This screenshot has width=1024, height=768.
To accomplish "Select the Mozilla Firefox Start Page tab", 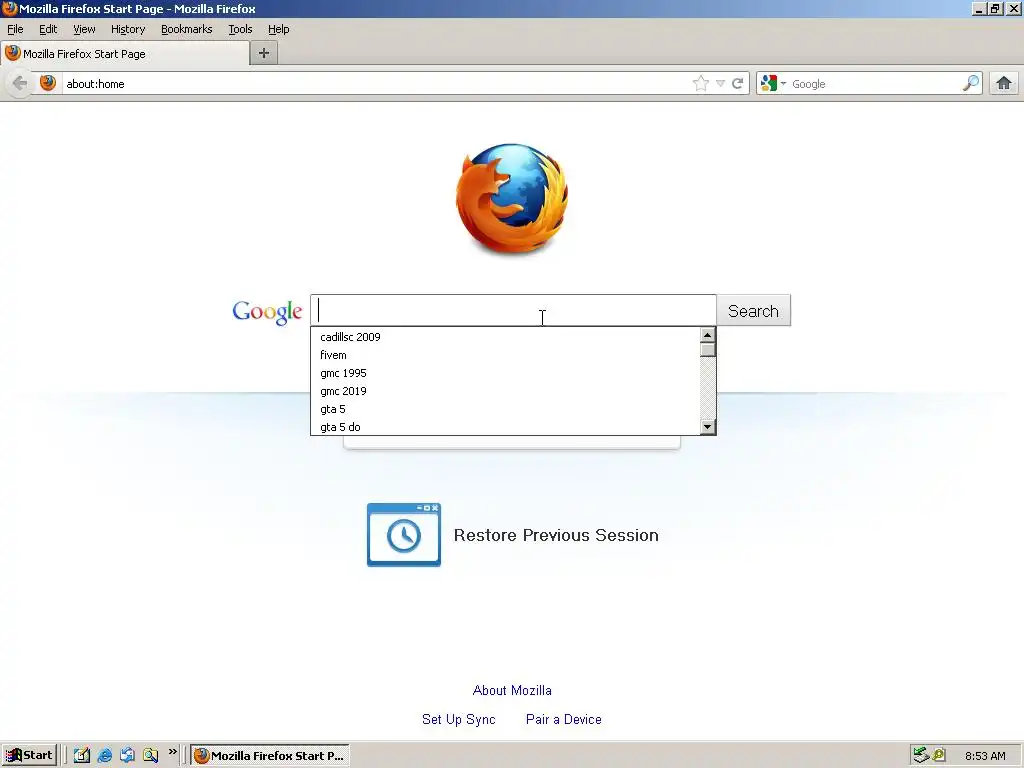I will pyautogui.click(x=125, y=54).
